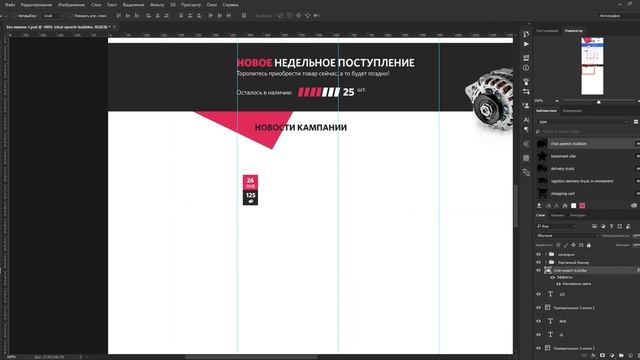Select the bookmark-star library item
The height and width of the screenshot is (360, 640).
pyautogui.click(x=588, y=156)
